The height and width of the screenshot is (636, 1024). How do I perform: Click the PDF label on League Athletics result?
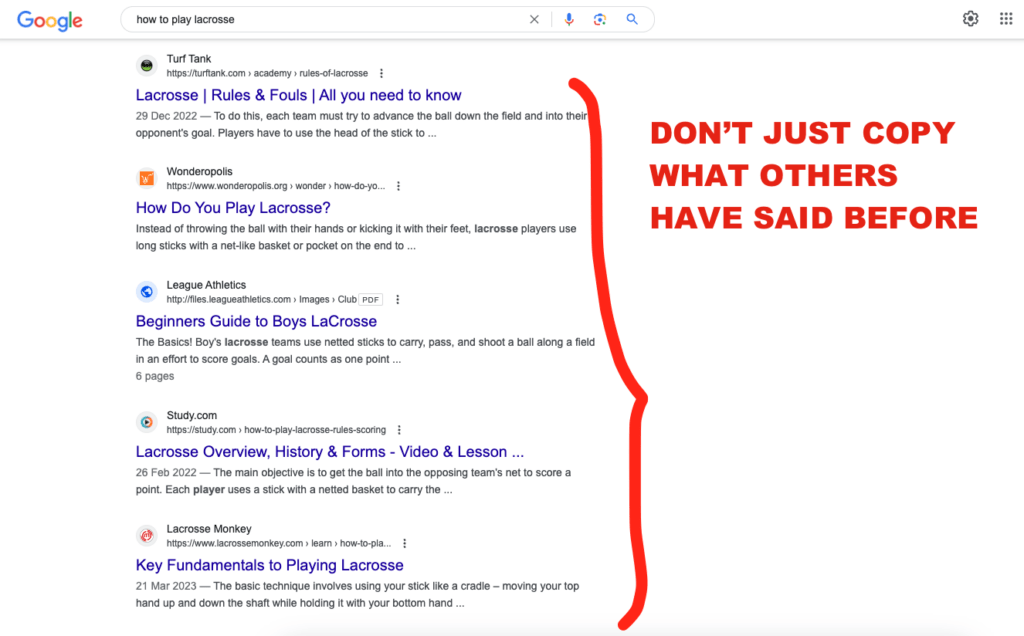(x=370, y=300)
